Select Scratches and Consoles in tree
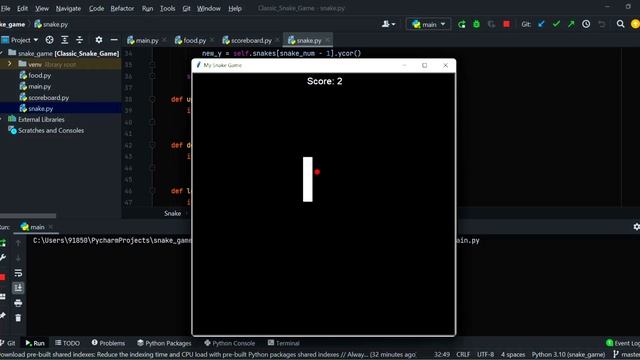Viewport: 640px width, 360px height. click(x=46, y=131)
